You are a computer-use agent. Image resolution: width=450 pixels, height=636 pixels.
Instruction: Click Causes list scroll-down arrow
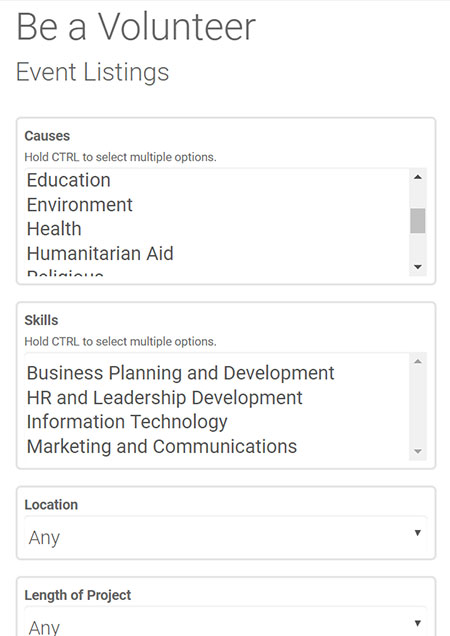coord(418,267)
